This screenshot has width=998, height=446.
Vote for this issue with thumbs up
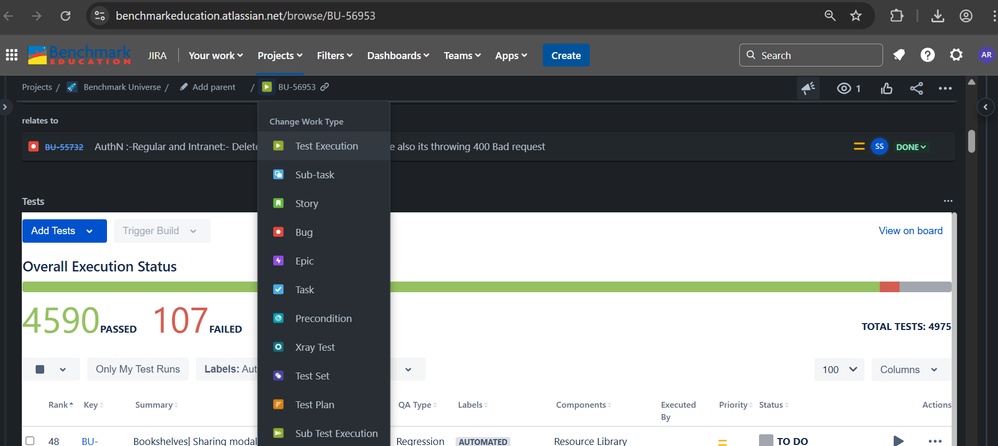point(887,88)
